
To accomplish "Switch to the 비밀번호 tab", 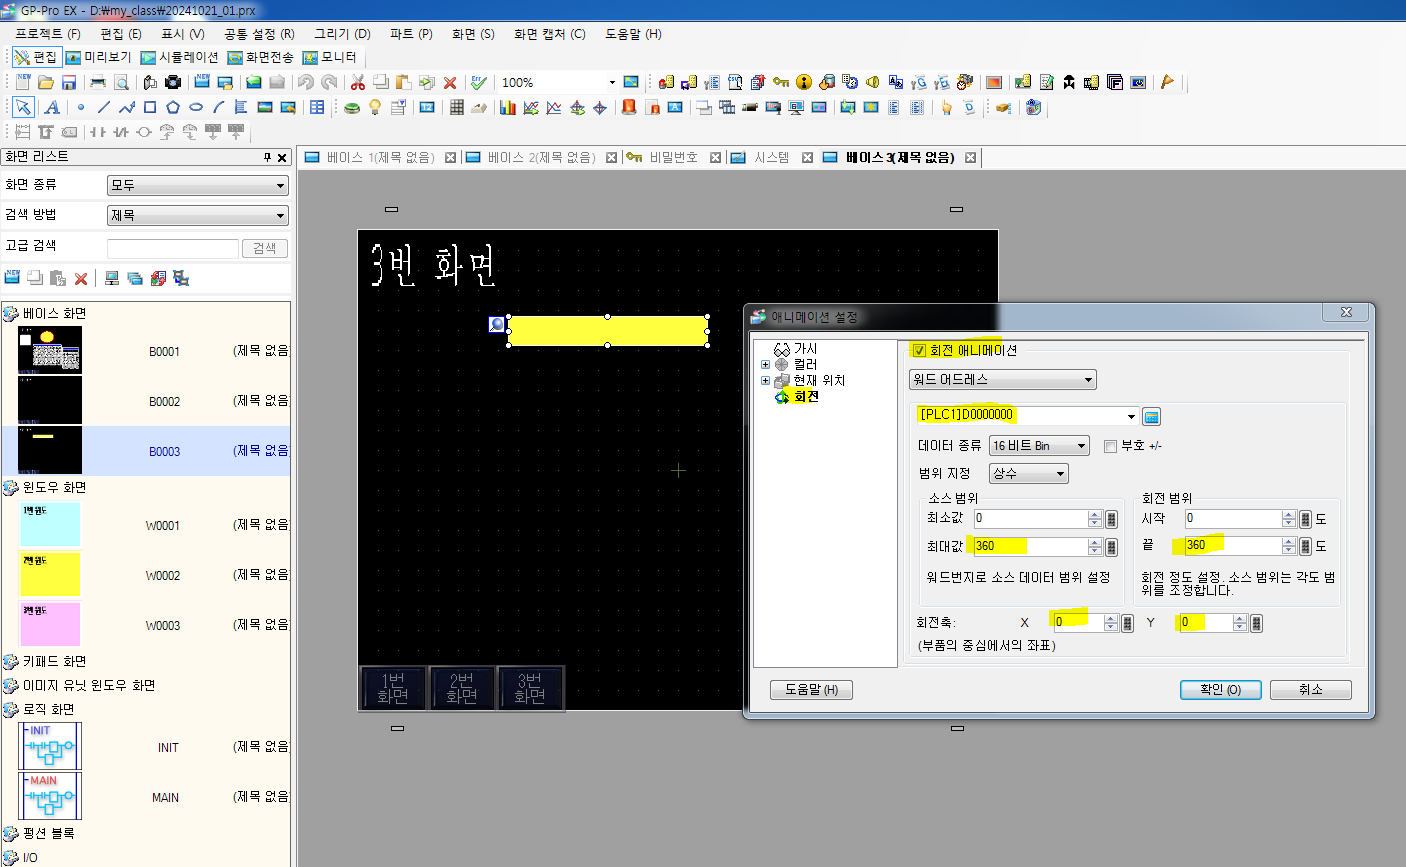I will click(x=673, y=158).
